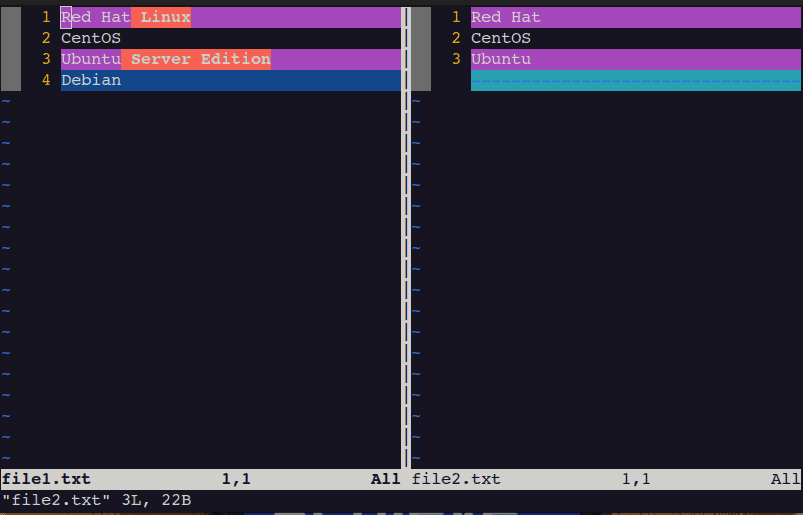This screenshot has width=803, height=515.
Task: Click the gray fold column in right pane
Action: (x=421, y=49)
